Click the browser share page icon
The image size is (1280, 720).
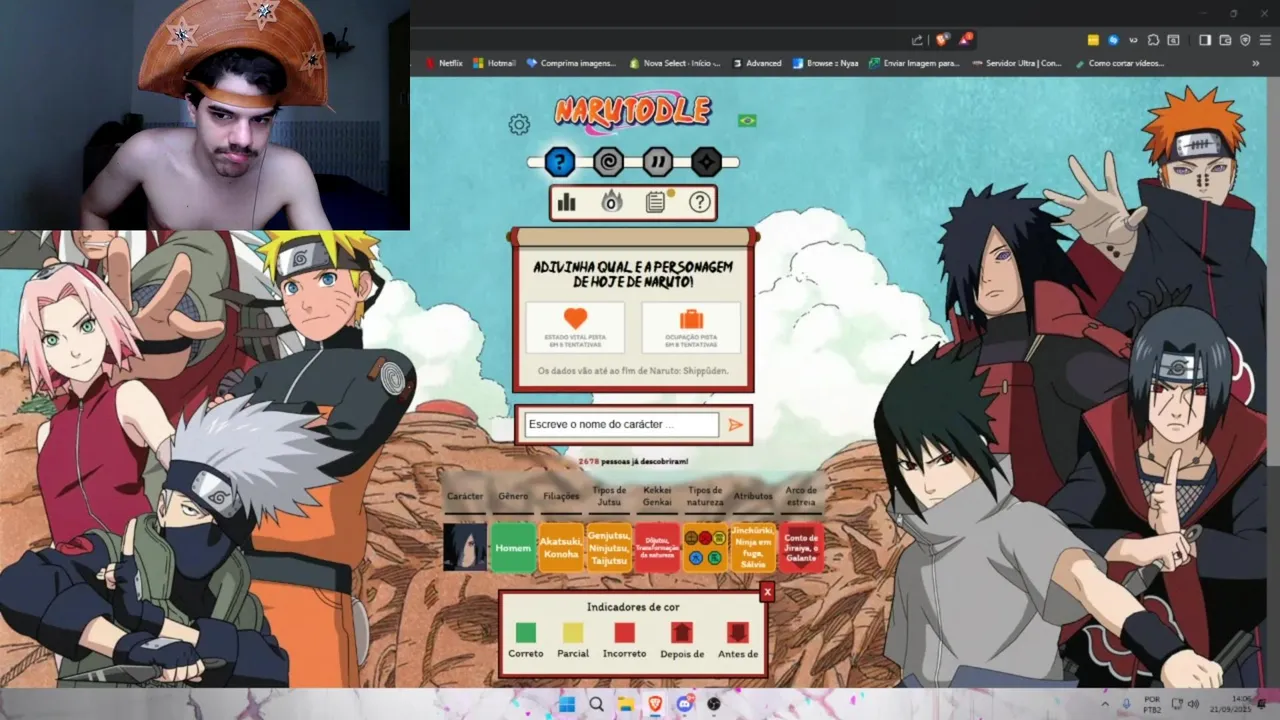(x=917, y=40)
